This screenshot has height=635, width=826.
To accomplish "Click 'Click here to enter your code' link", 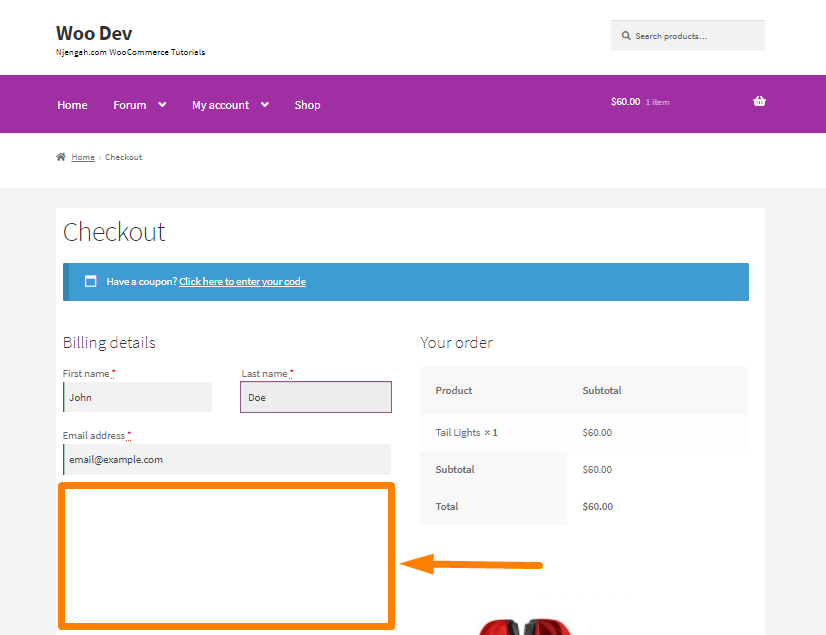I will pyautogui.click(x=242, y=281).
